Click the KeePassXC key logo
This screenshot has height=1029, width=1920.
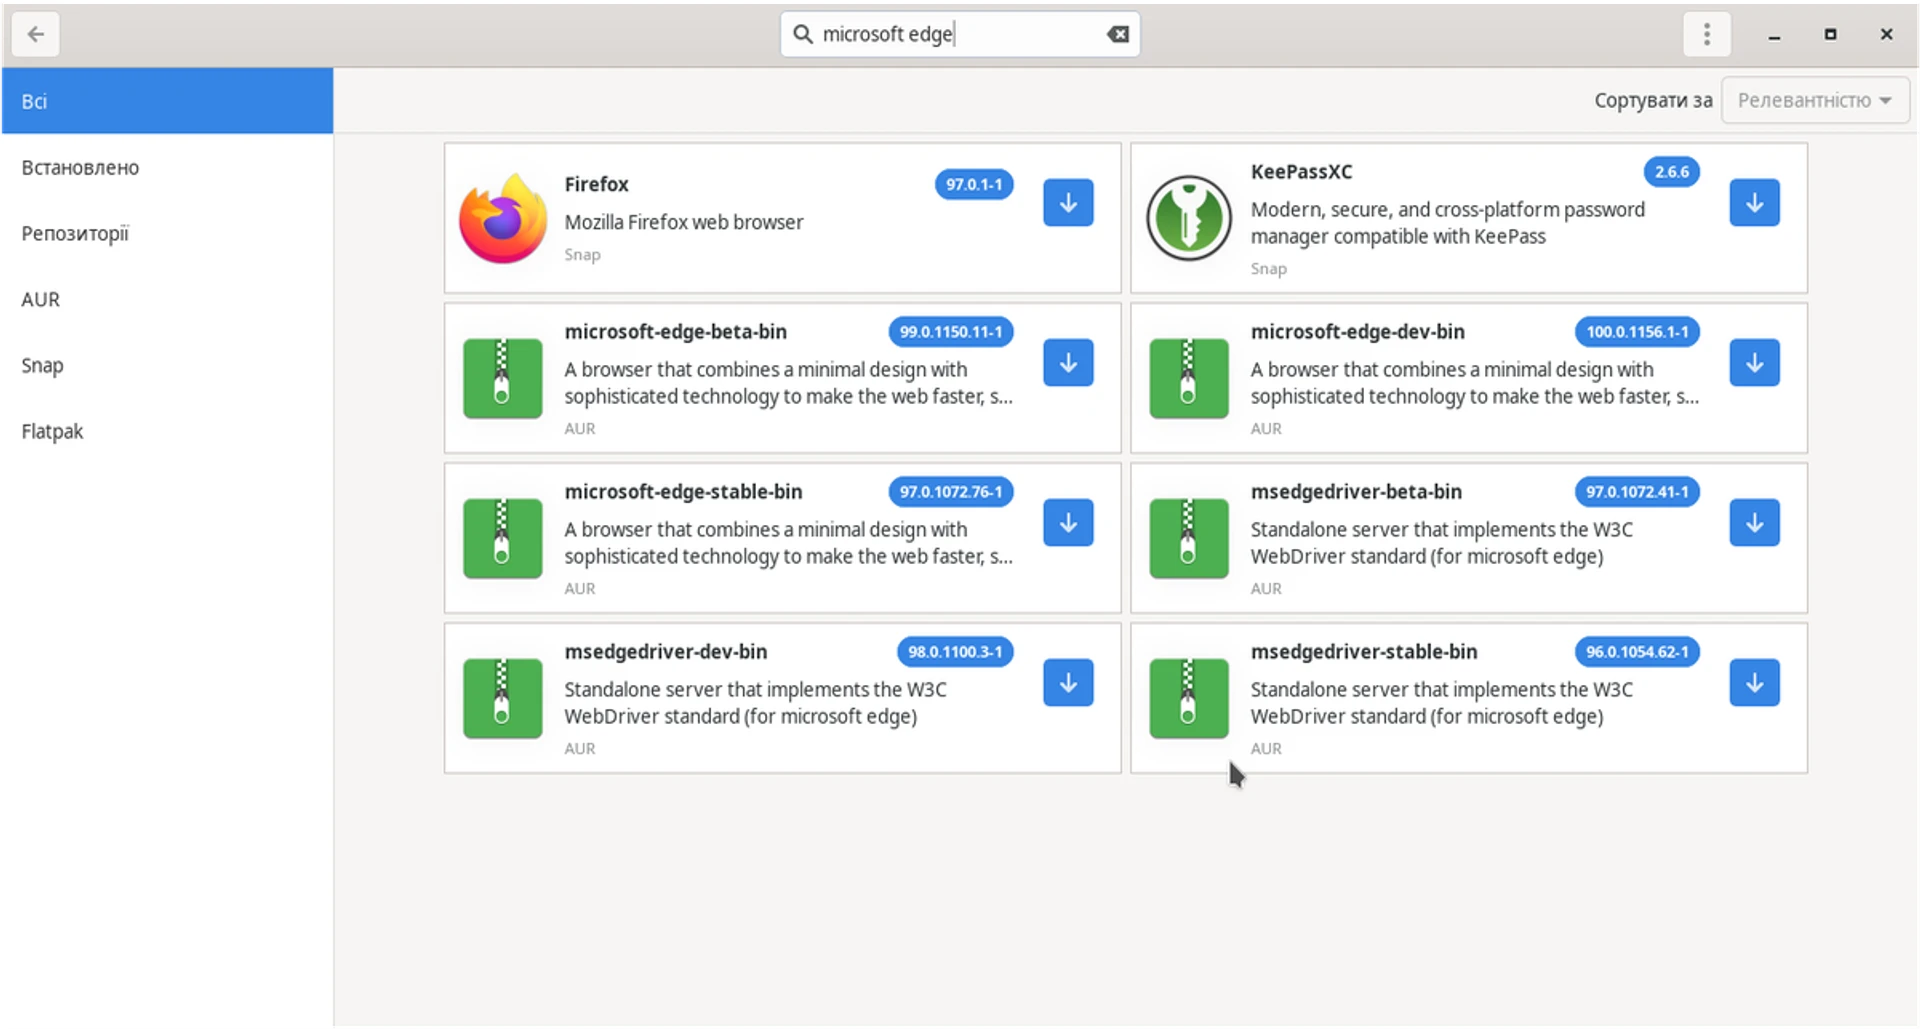[1189, 218]
